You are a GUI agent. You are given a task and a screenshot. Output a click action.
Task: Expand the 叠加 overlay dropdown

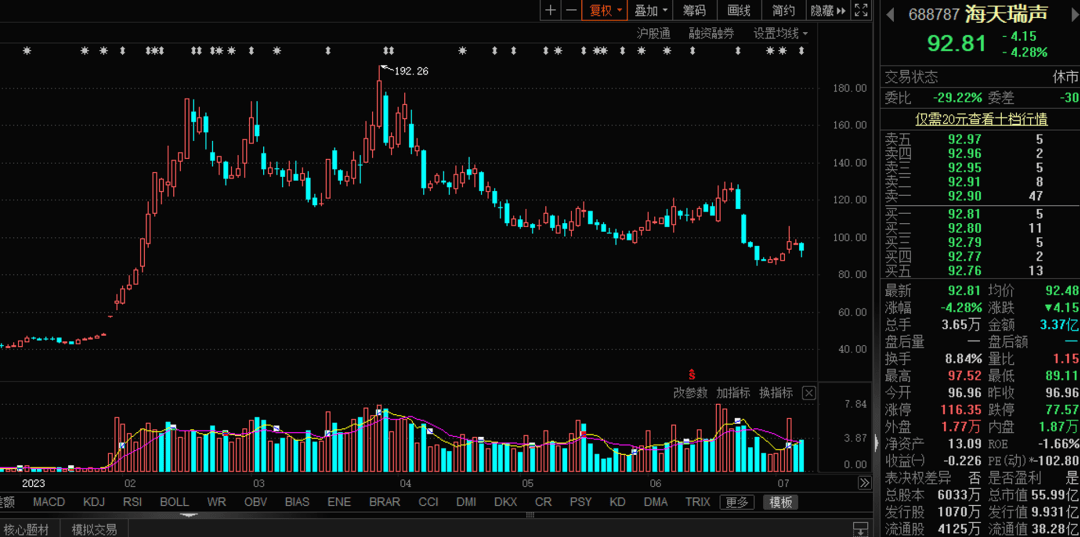pos(651,10)
